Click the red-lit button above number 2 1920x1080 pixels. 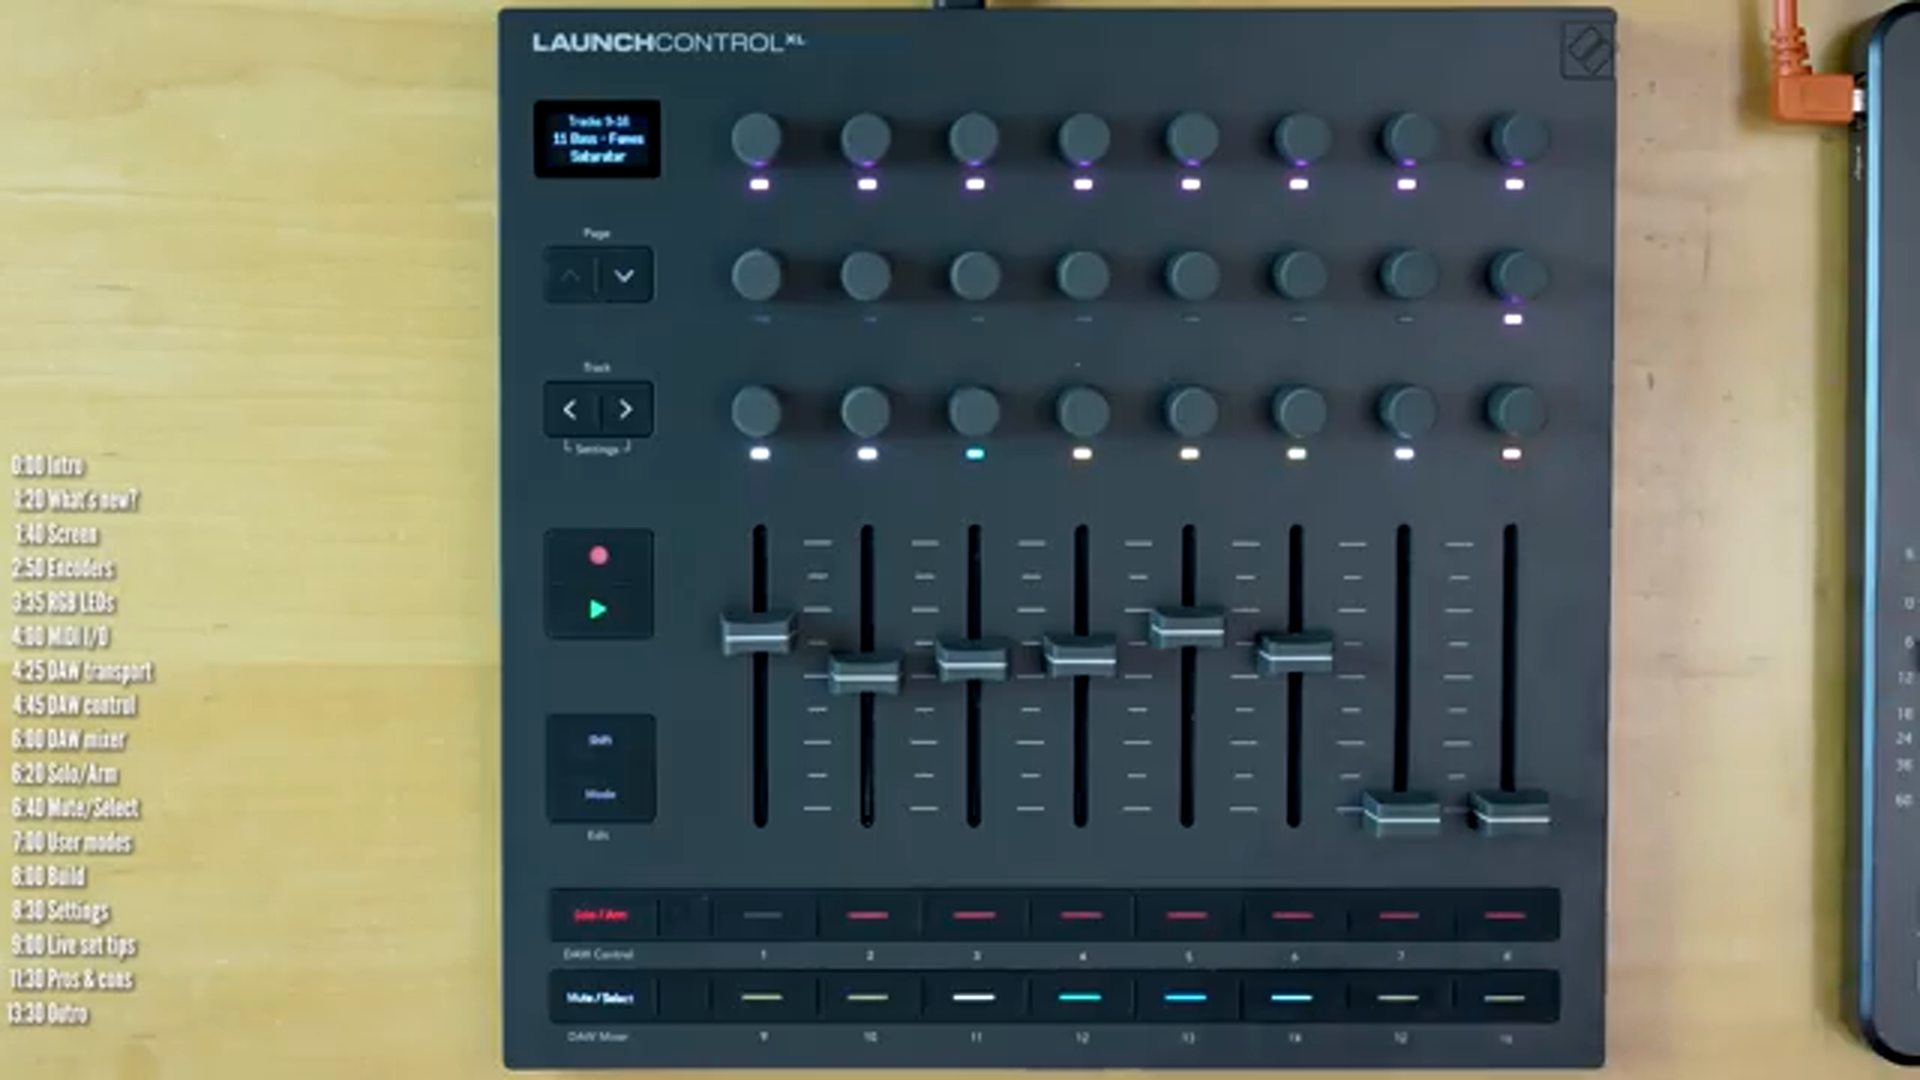(868, 915)
